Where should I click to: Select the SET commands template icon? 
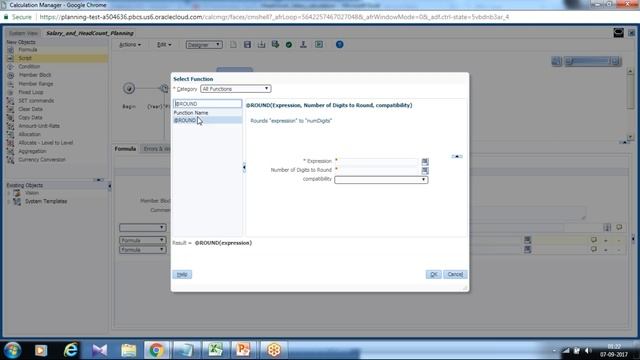11,101
